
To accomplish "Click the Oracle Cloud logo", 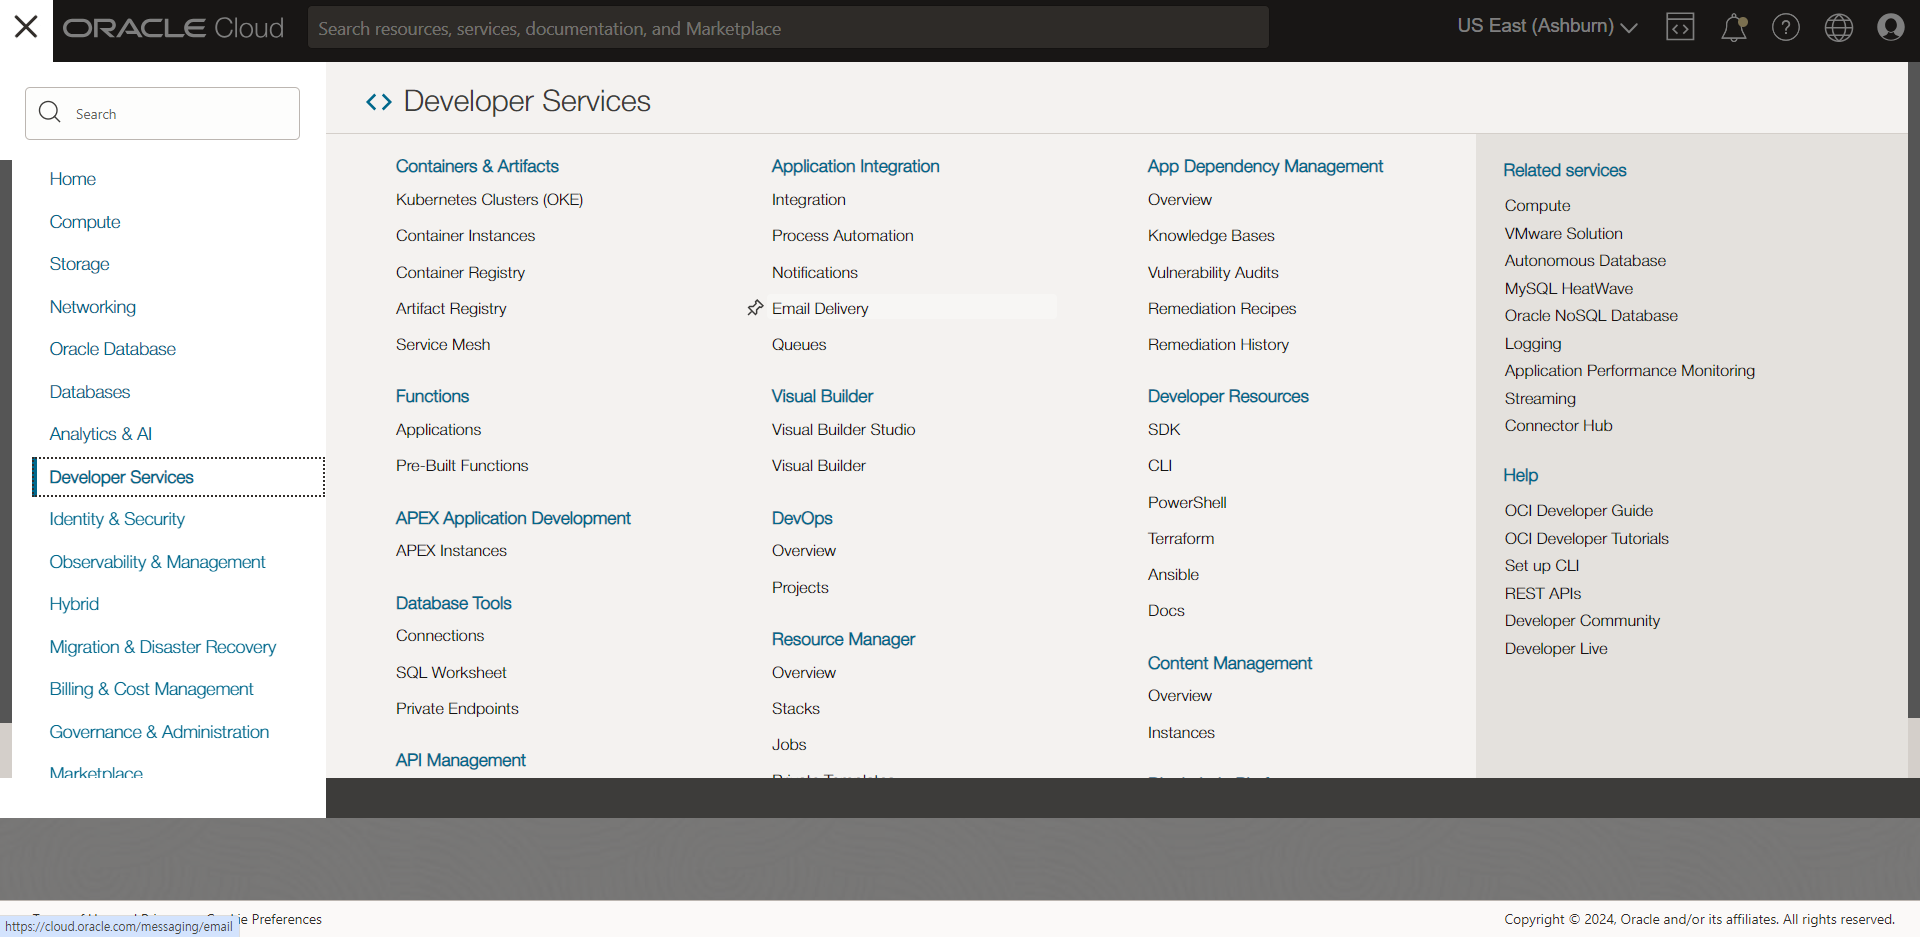I will click(174, 28).
